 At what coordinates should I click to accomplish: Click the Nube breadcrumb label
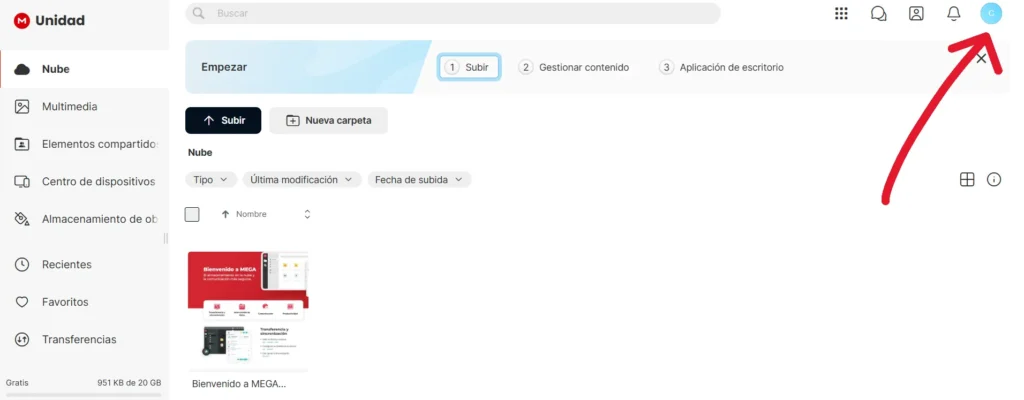[200, 152]
